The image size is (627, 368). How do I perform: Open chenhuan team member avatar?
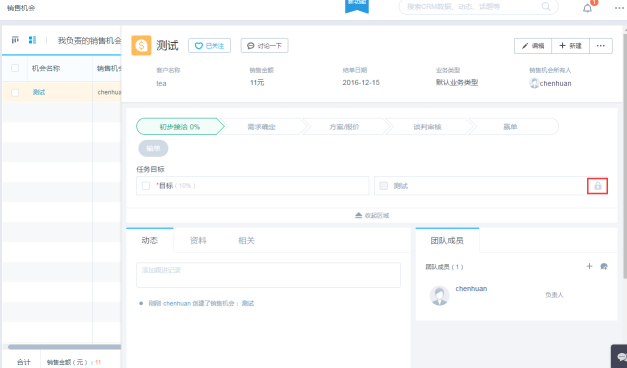(439, 296)
